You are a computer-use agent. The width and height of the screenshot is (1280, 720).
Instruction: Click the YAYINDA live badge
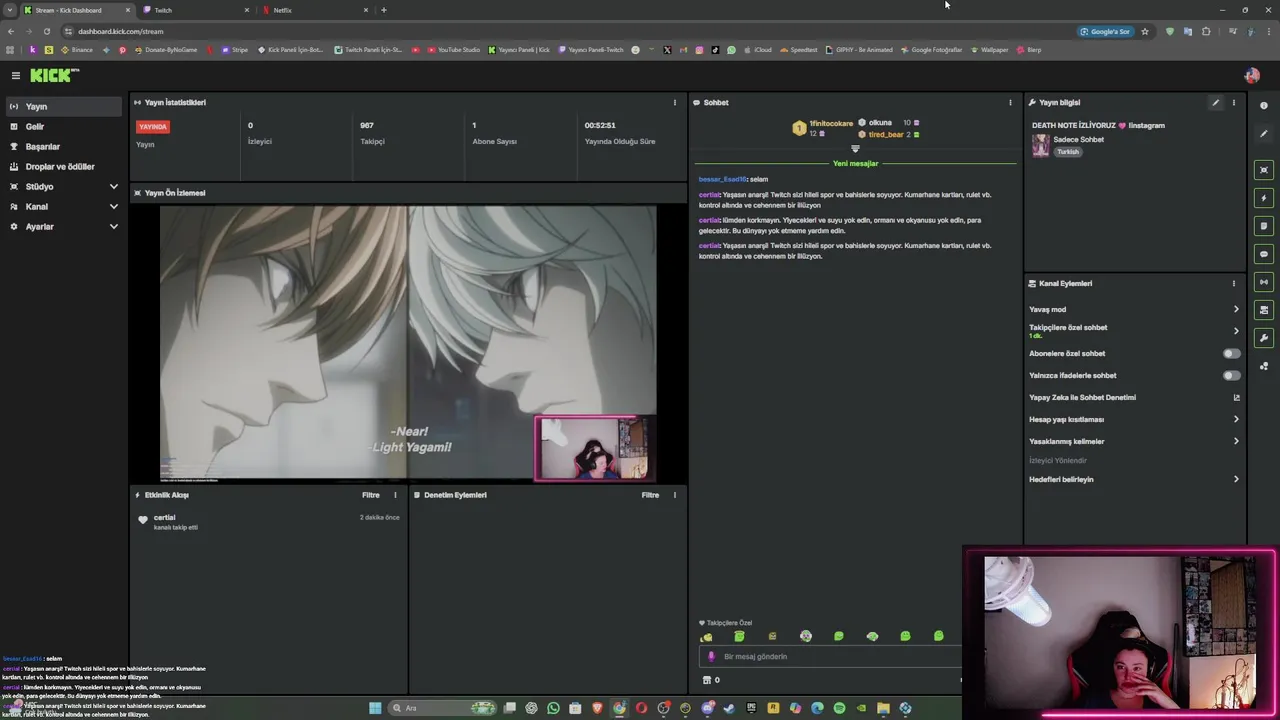(x=153, y=127)
